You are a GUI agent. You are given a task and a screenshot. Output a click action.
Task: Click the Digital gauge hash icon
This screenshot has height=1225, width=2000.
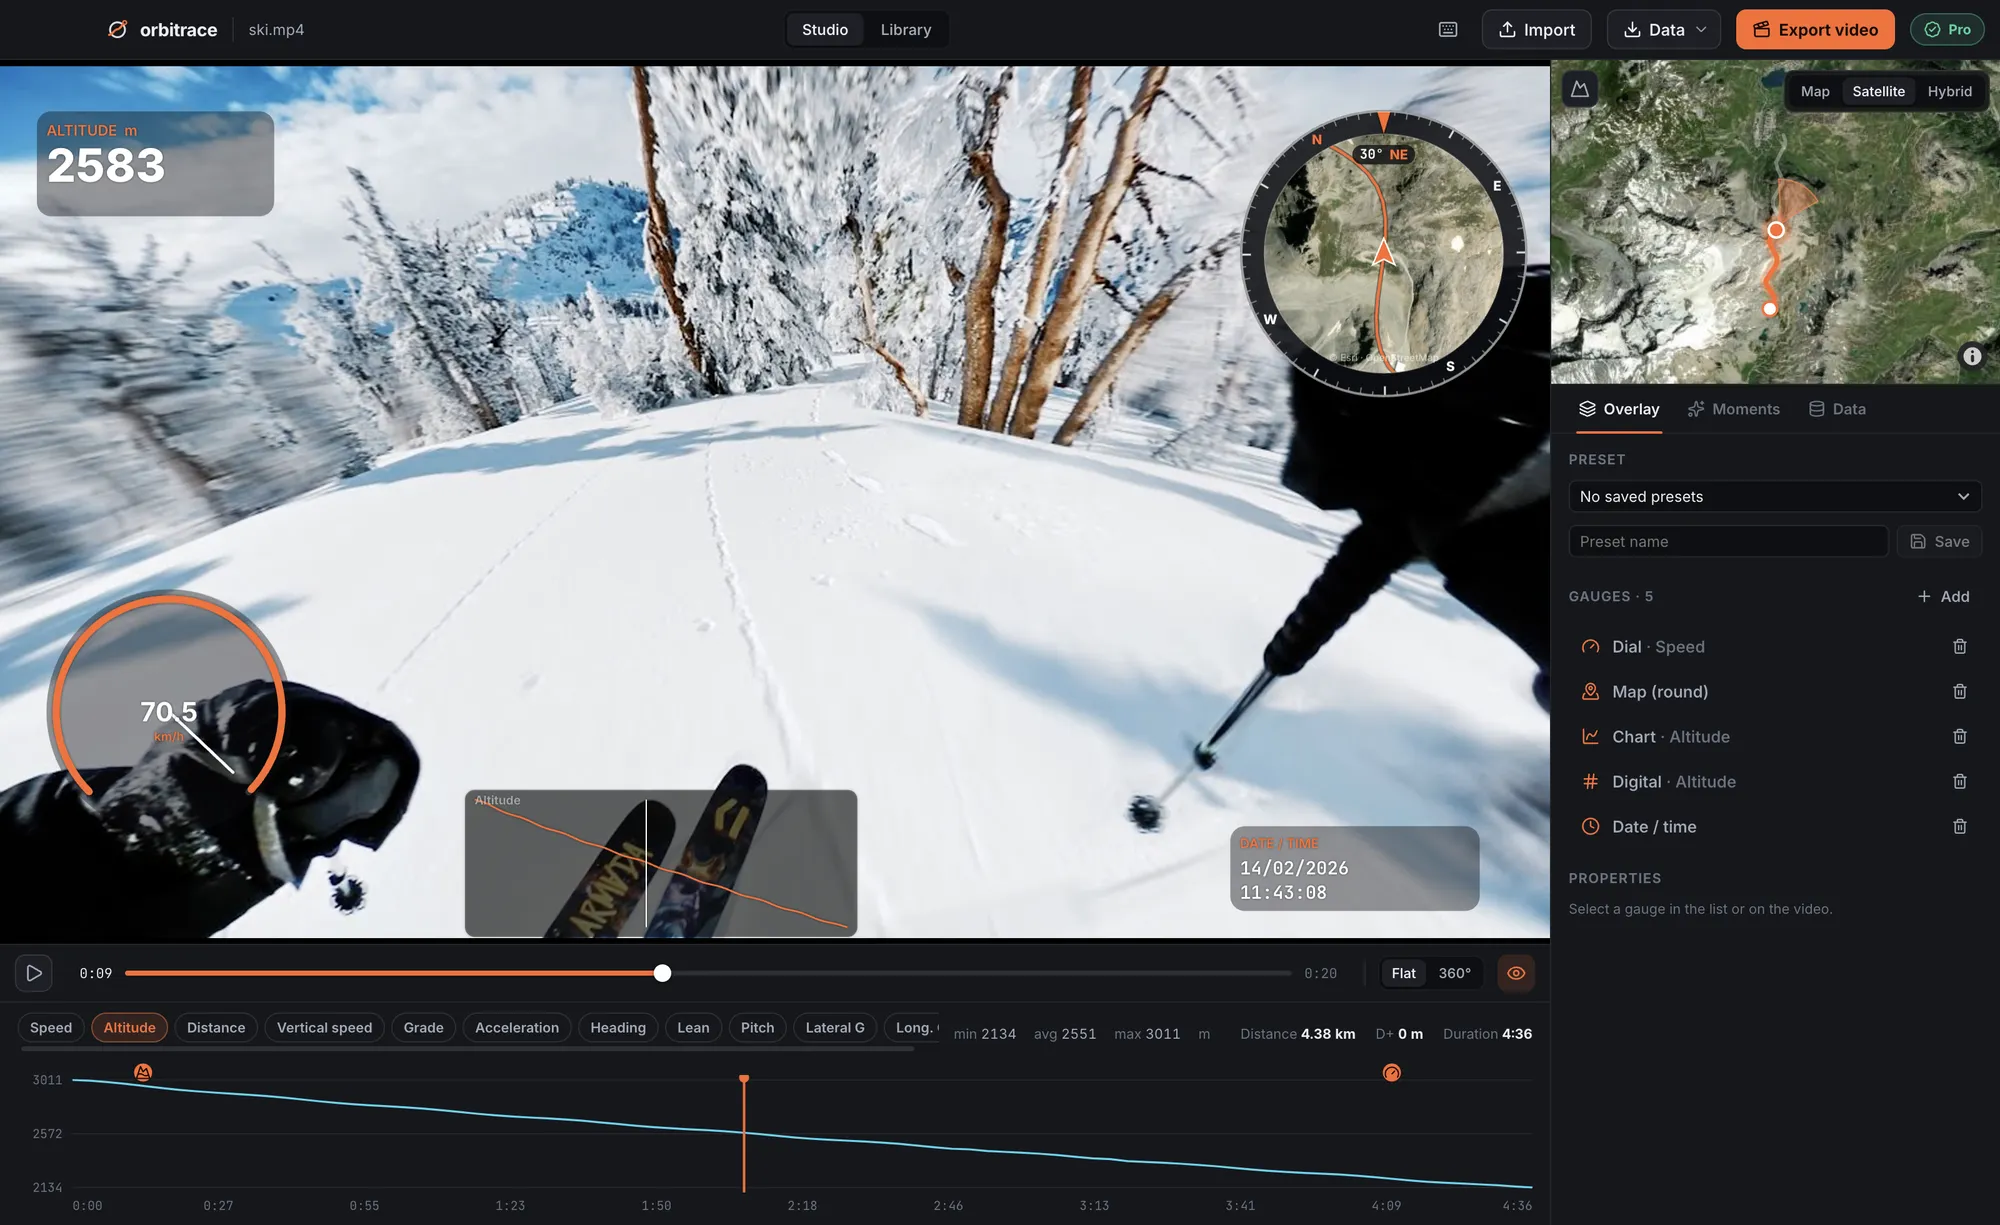point(1590,782)
